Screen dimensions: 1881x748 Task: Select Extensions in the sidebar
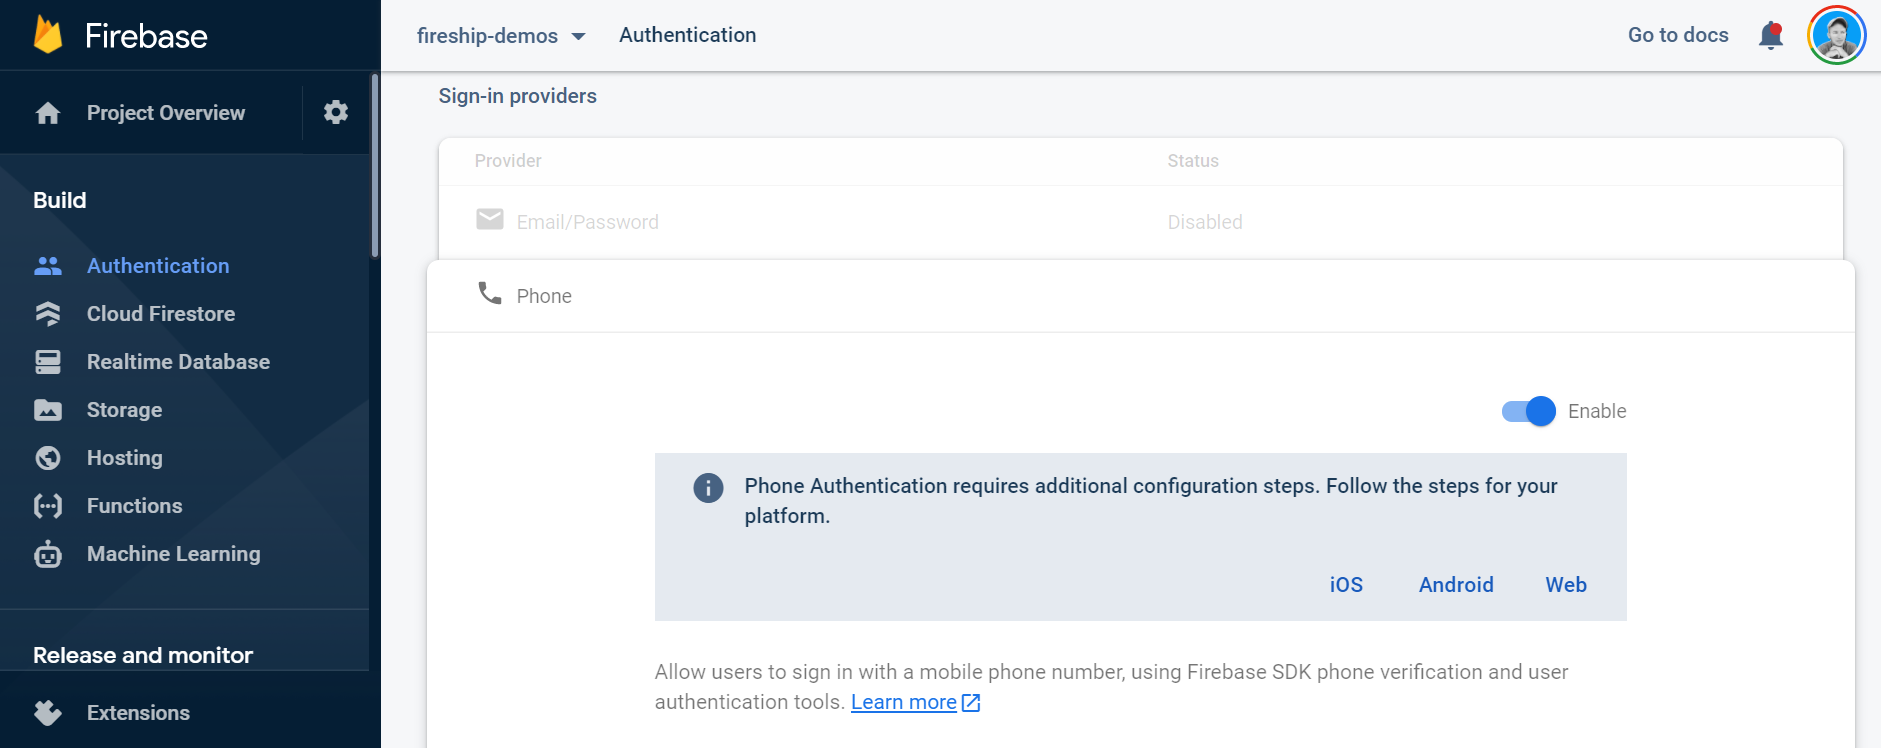pos(138,713)
